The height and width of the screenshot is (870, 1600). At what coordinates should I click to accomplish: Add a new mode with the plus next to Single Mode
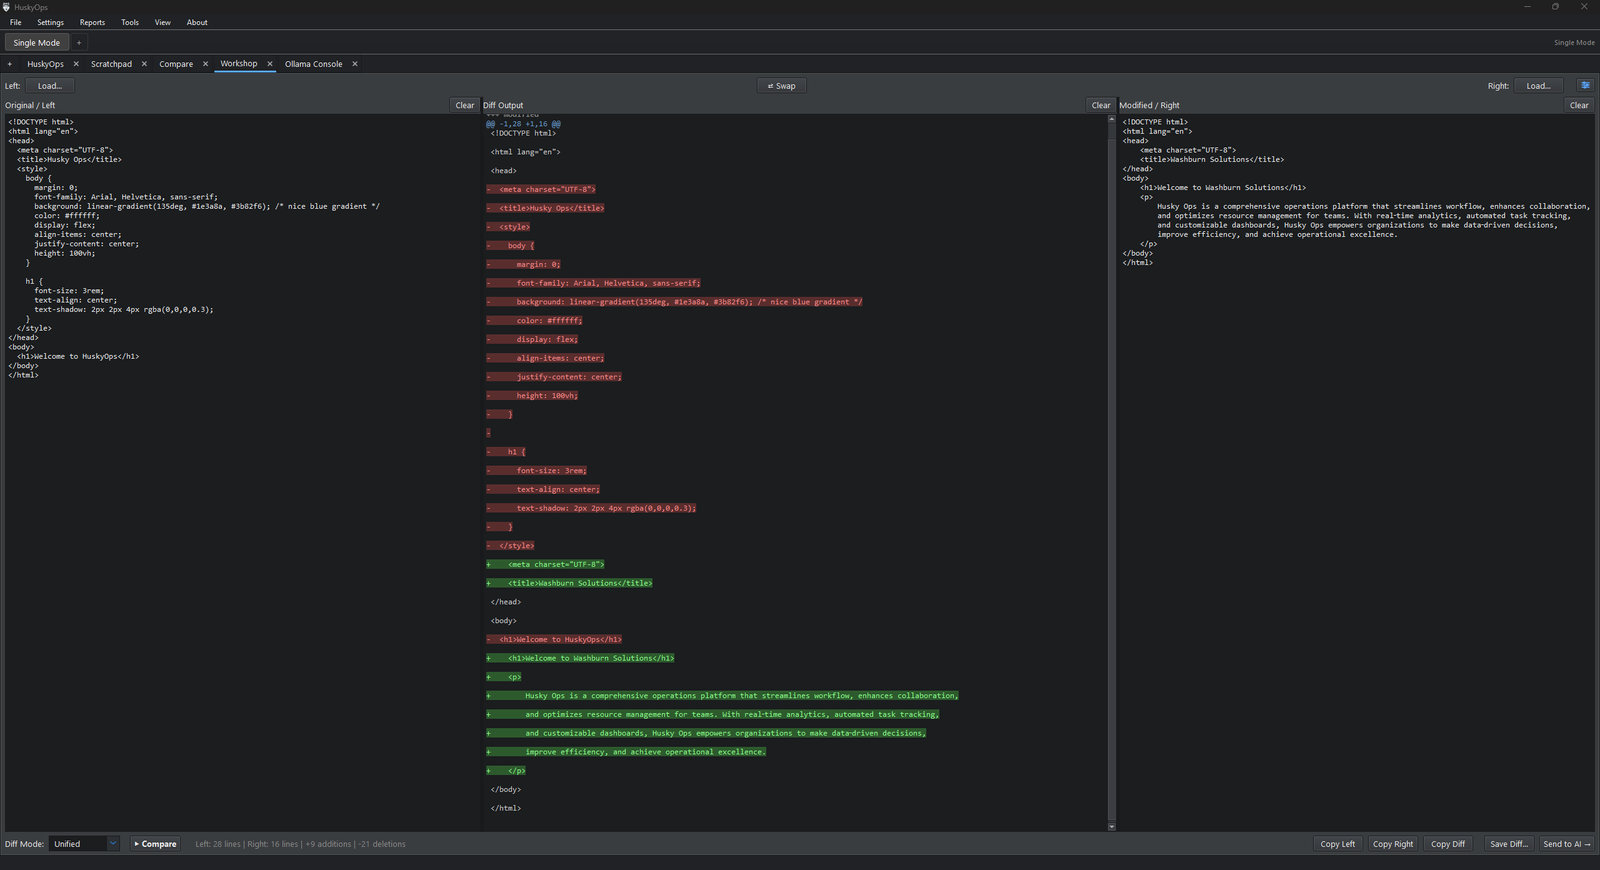pyautogui.click(x=79, y=43)
